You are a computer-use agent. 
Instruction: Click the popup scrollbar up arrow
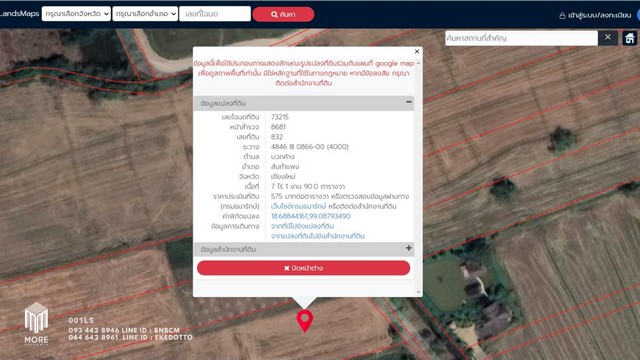[x=418, y=63]
